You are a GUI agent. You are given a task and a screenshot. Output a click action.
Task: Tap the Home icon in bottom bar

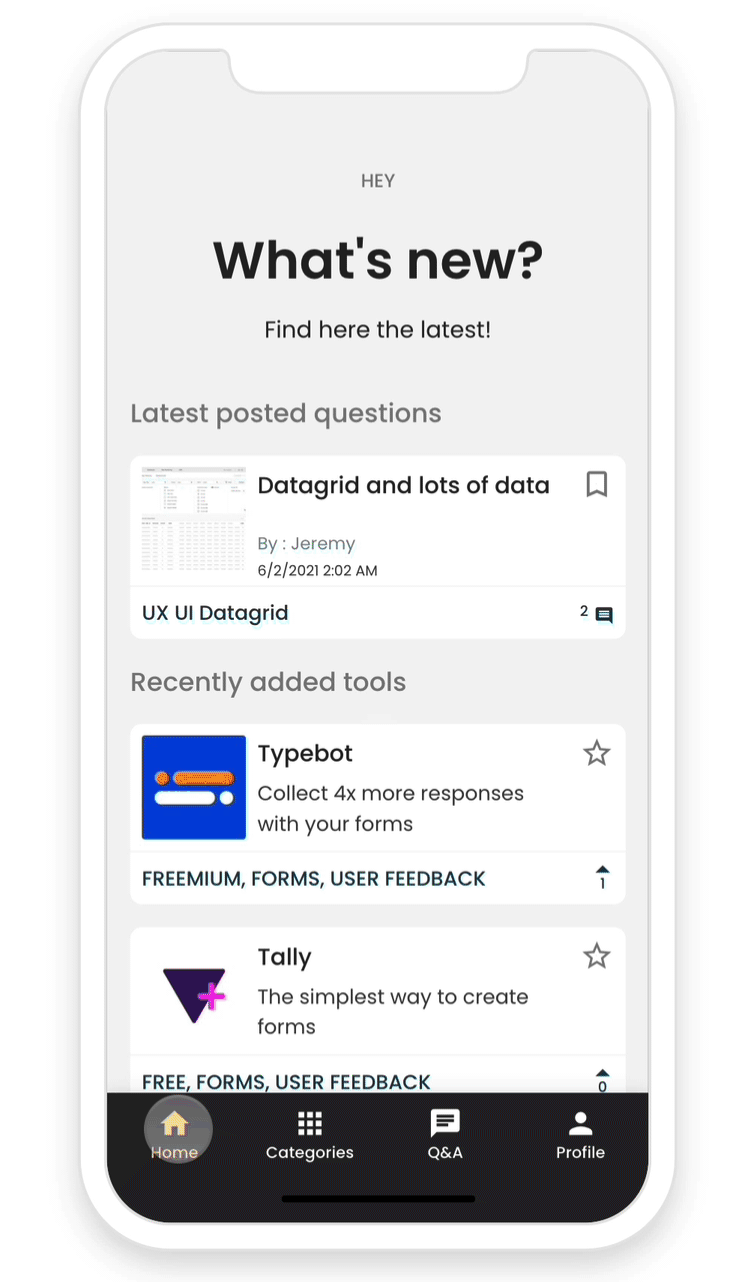[x=175, y=1123]
